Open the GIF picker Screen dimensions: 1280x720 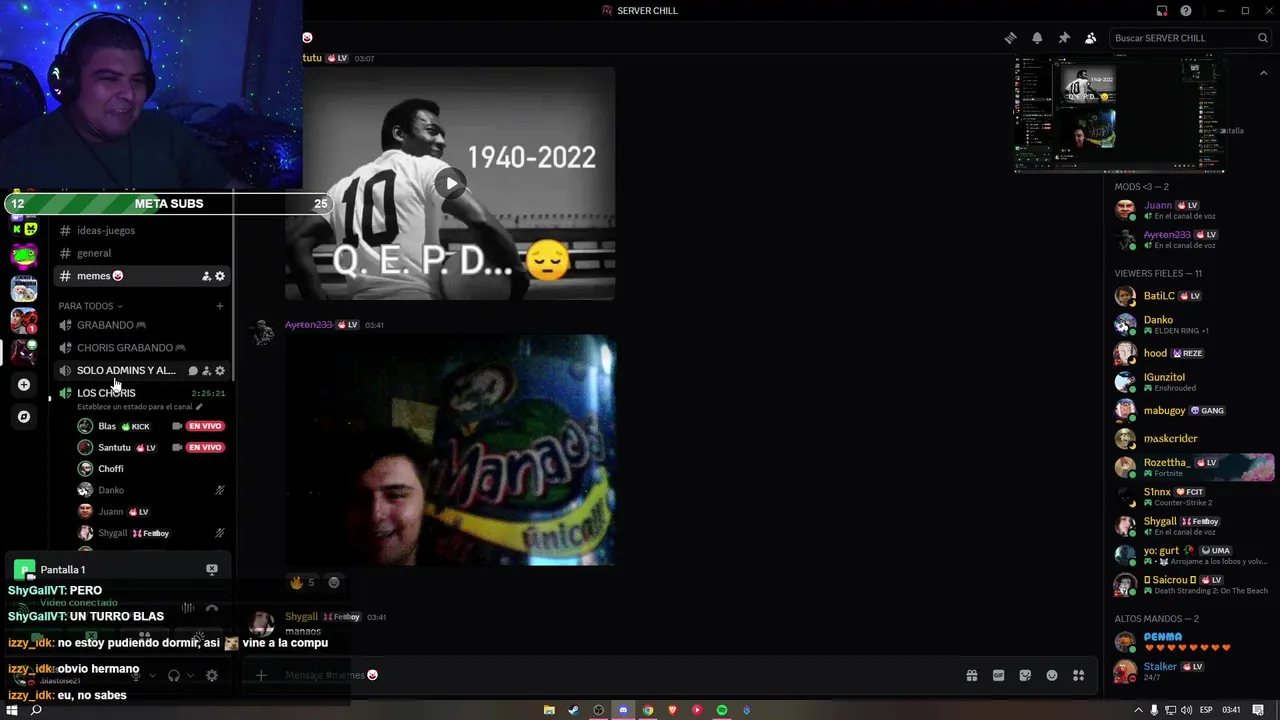tap(998, 676)
